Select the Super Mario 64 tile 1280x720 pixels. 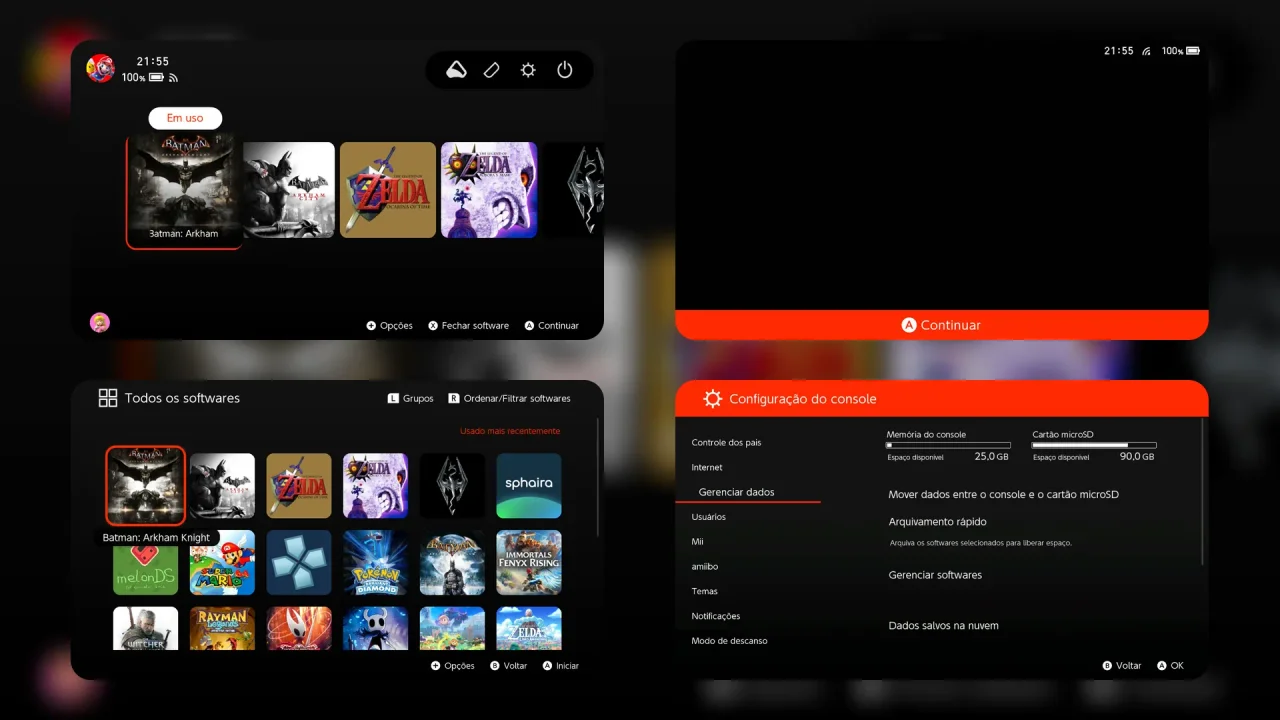[222, 562]
